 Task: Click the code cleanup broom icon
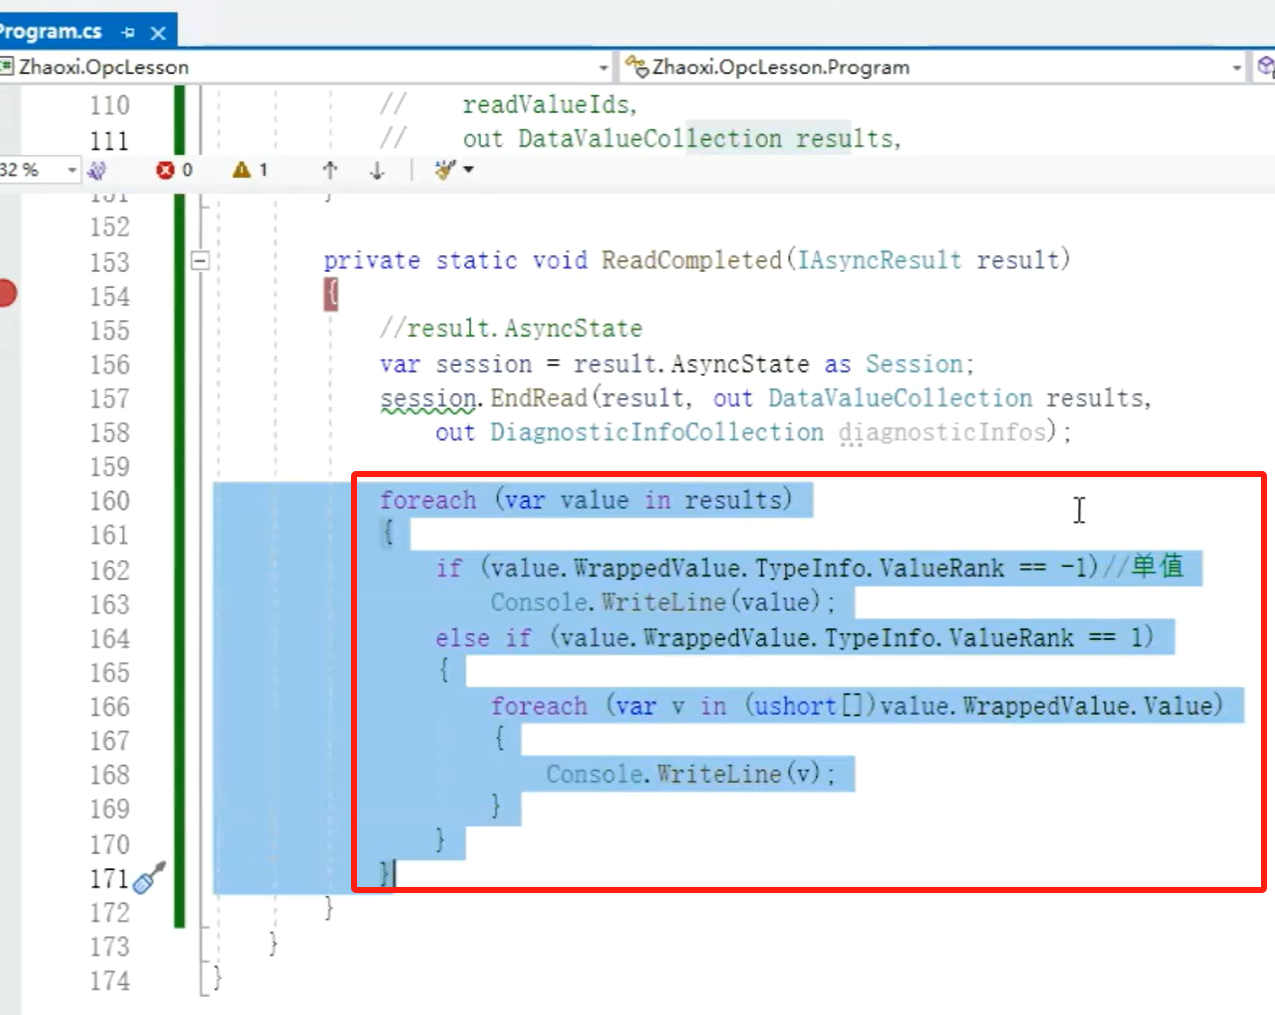point(445,170)
